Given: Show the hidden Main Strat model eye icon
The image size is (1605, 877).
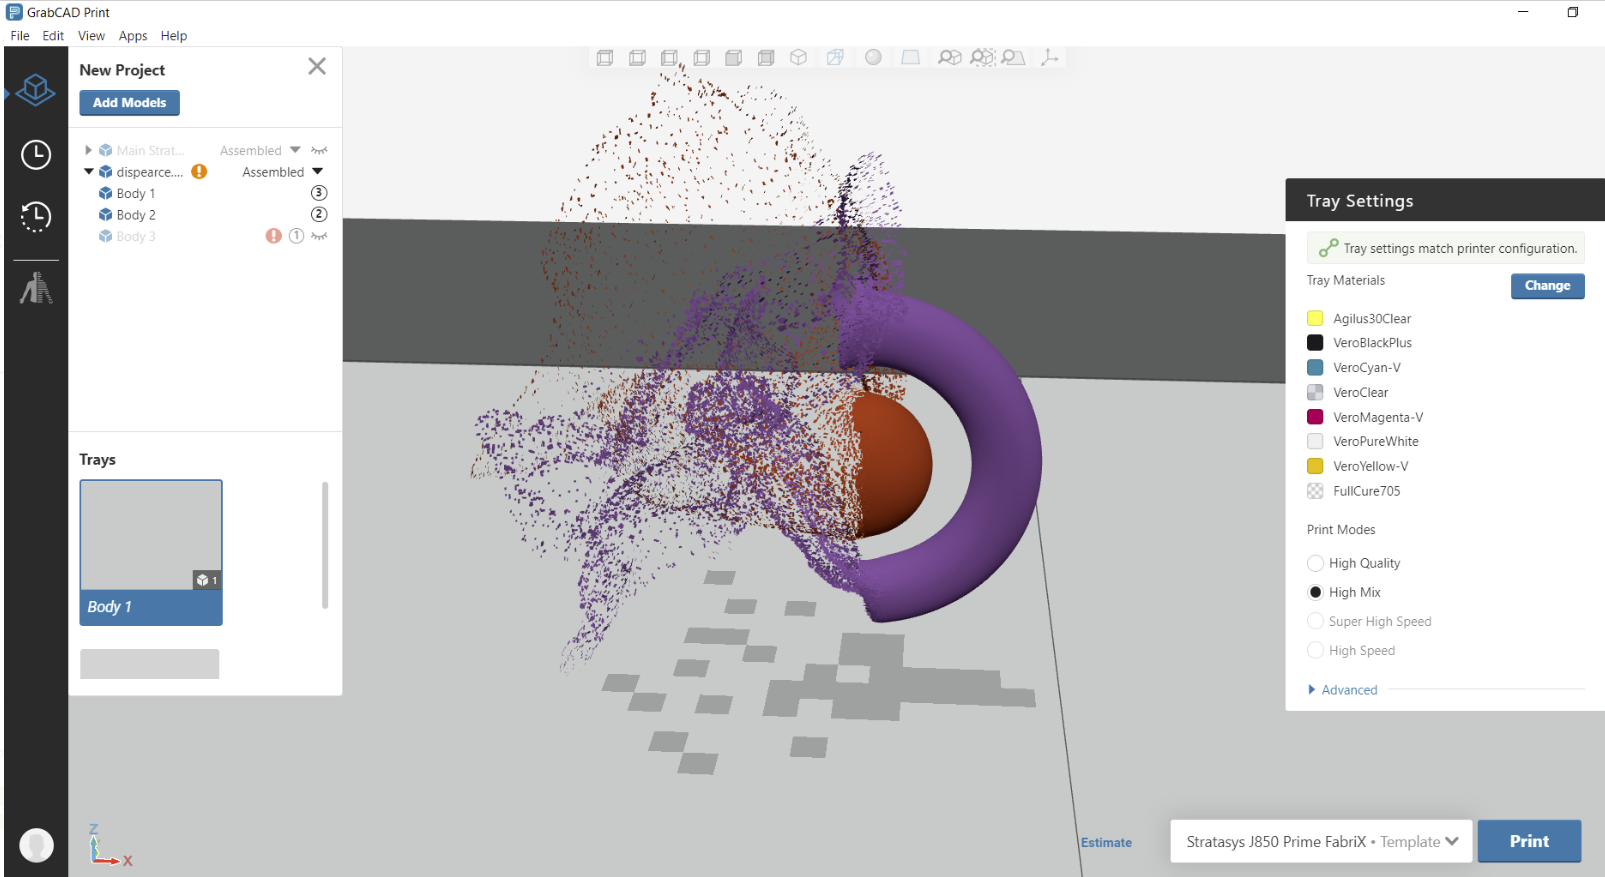Looking at the screenshot, I should tap(319, 150).
